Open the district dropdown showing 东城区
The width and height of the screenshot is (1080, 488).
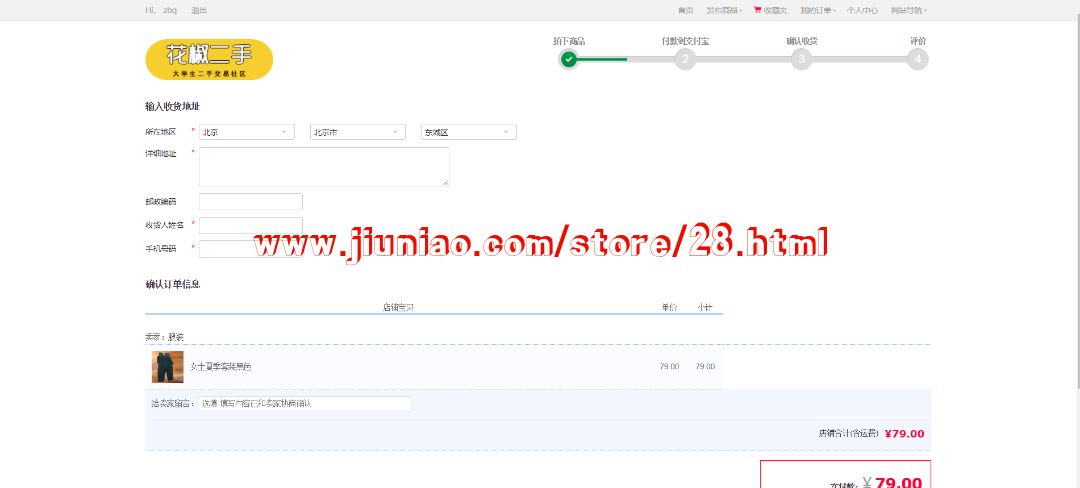(468, 132)
